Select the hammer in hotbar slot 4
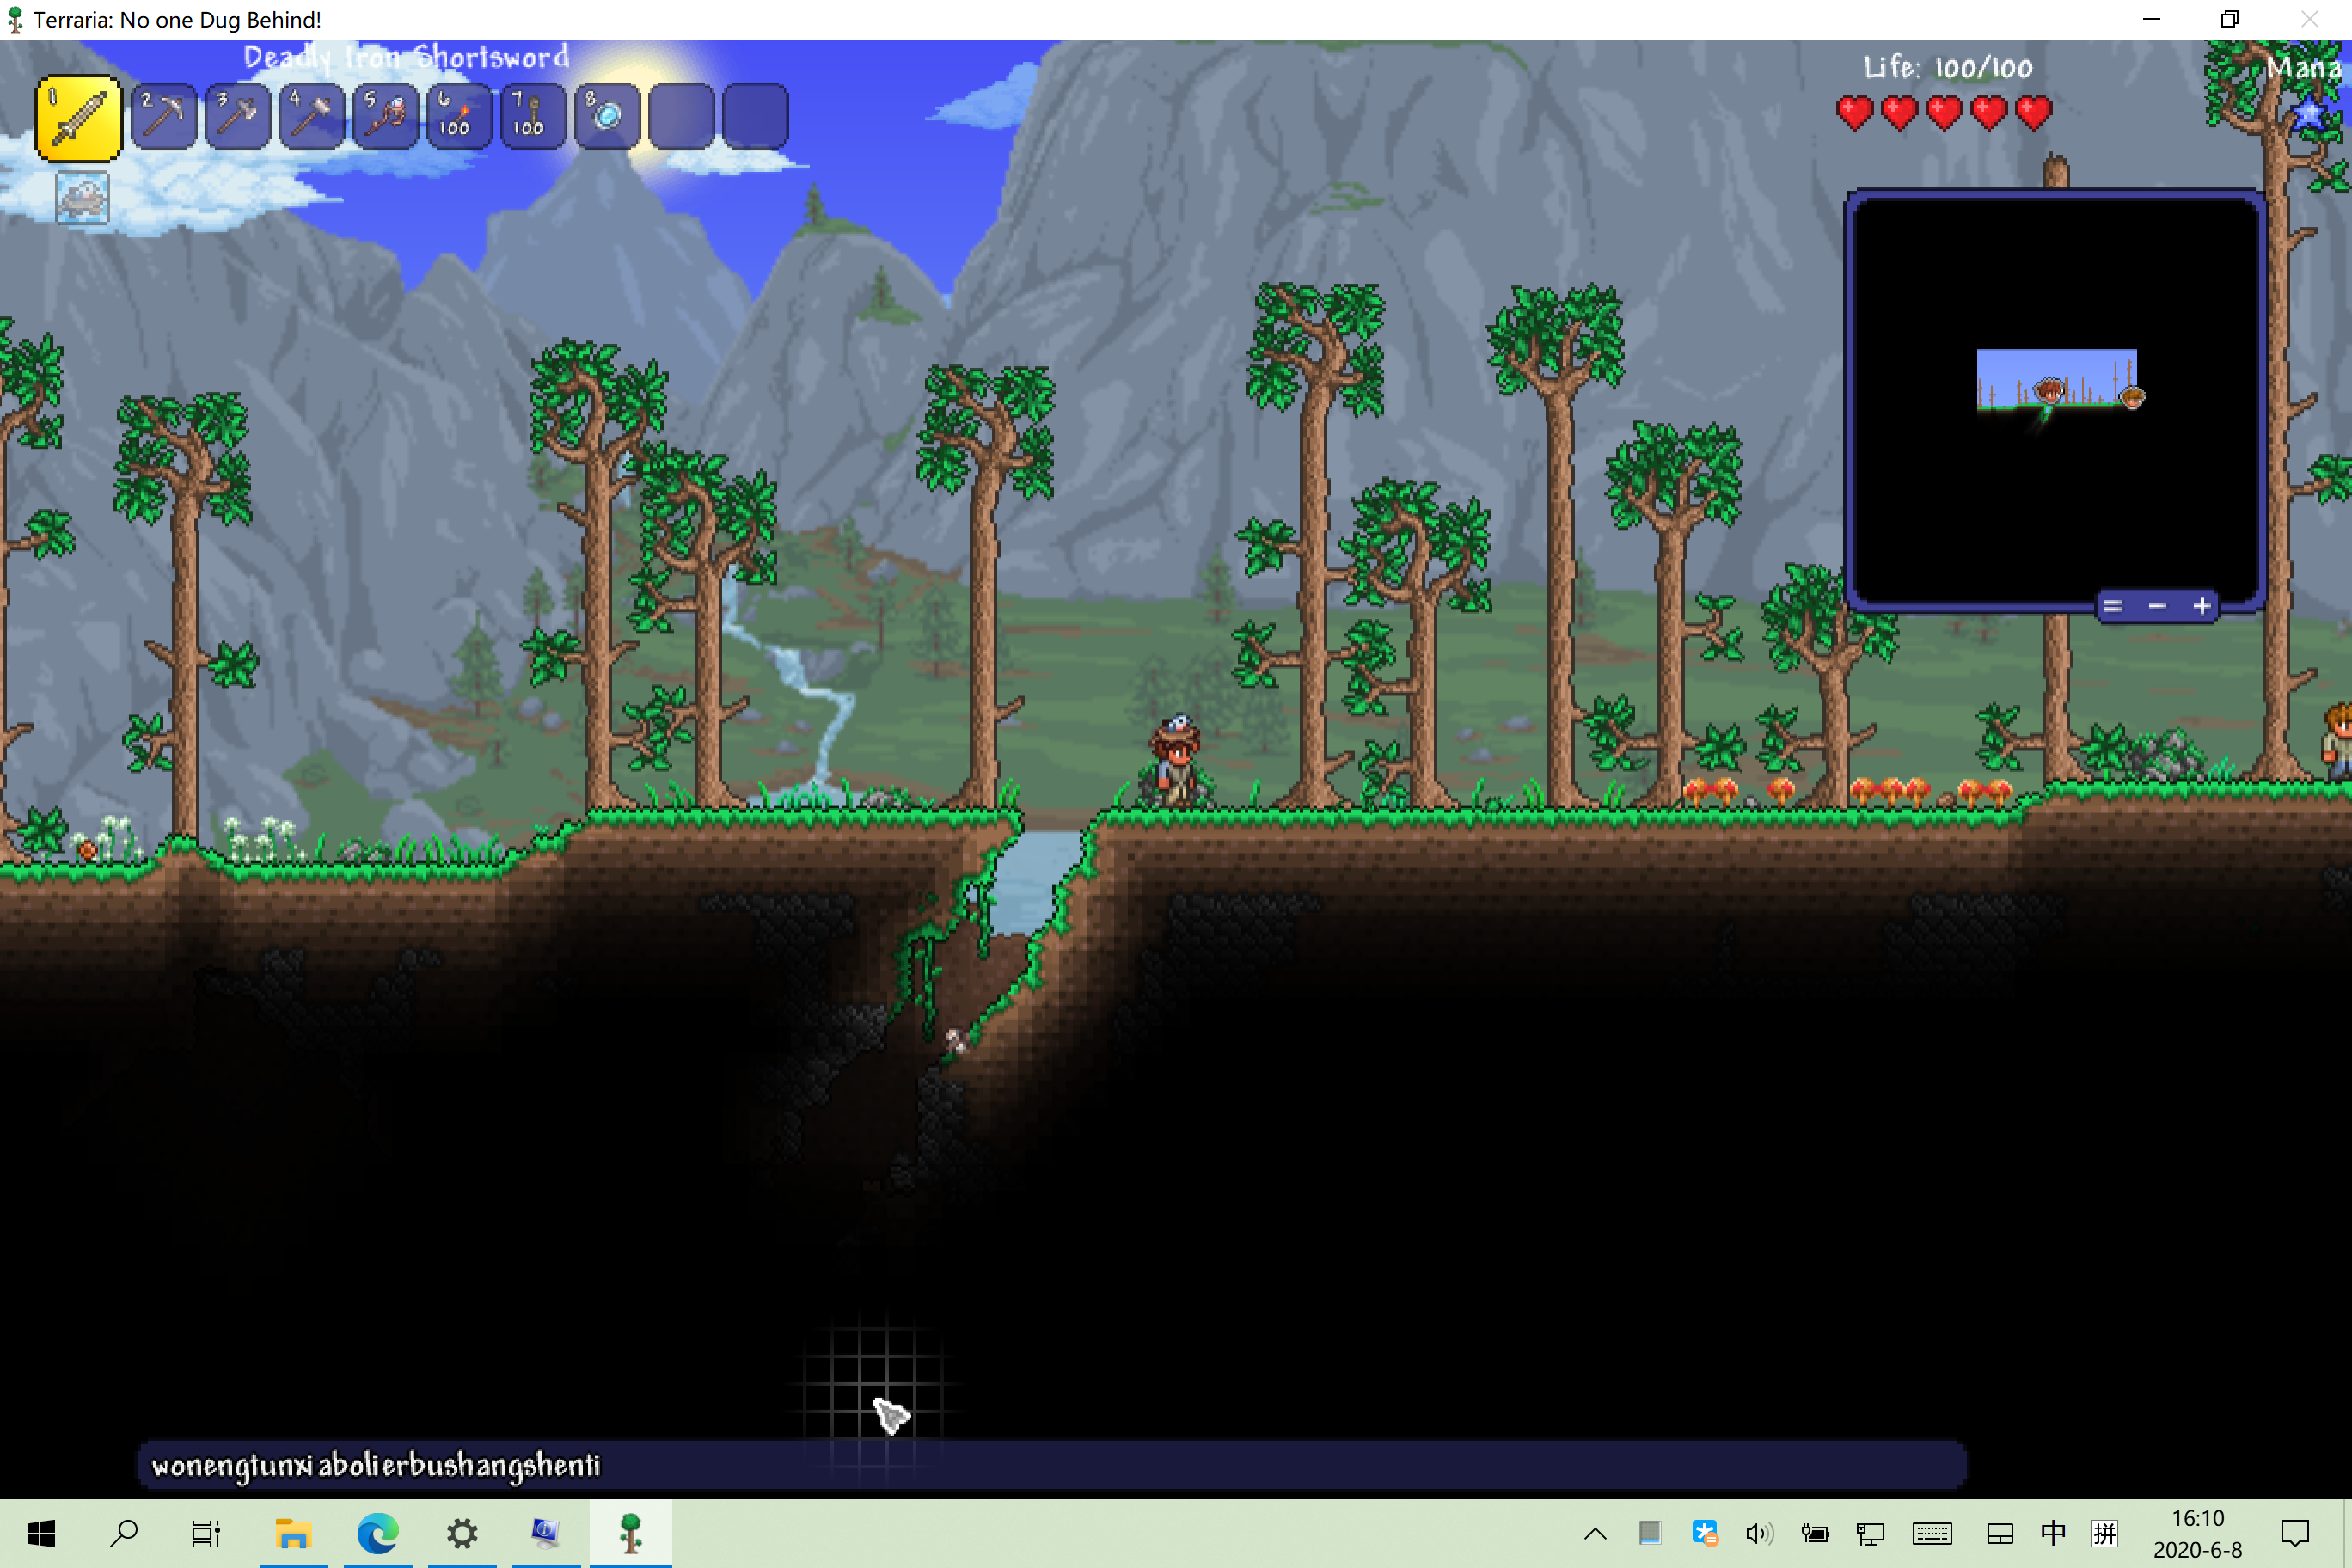The width and height of the screenshot is (2352, 1568). (x=311, y=116)
